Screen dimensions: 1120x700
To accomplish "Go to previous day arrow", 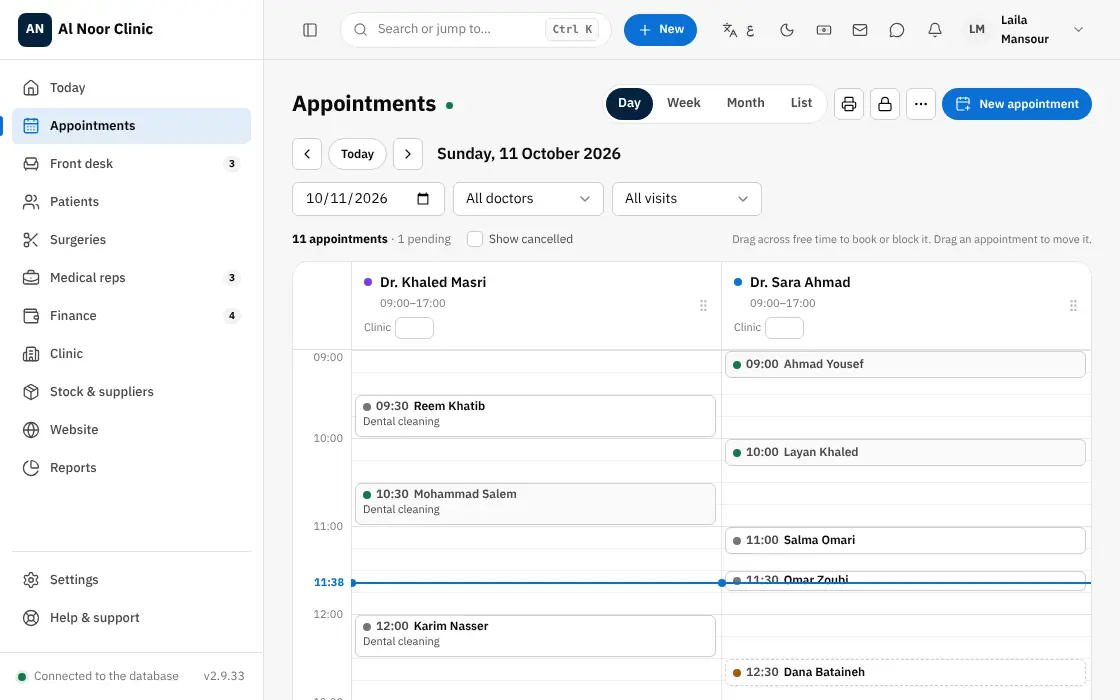I will tap(307, 154).
